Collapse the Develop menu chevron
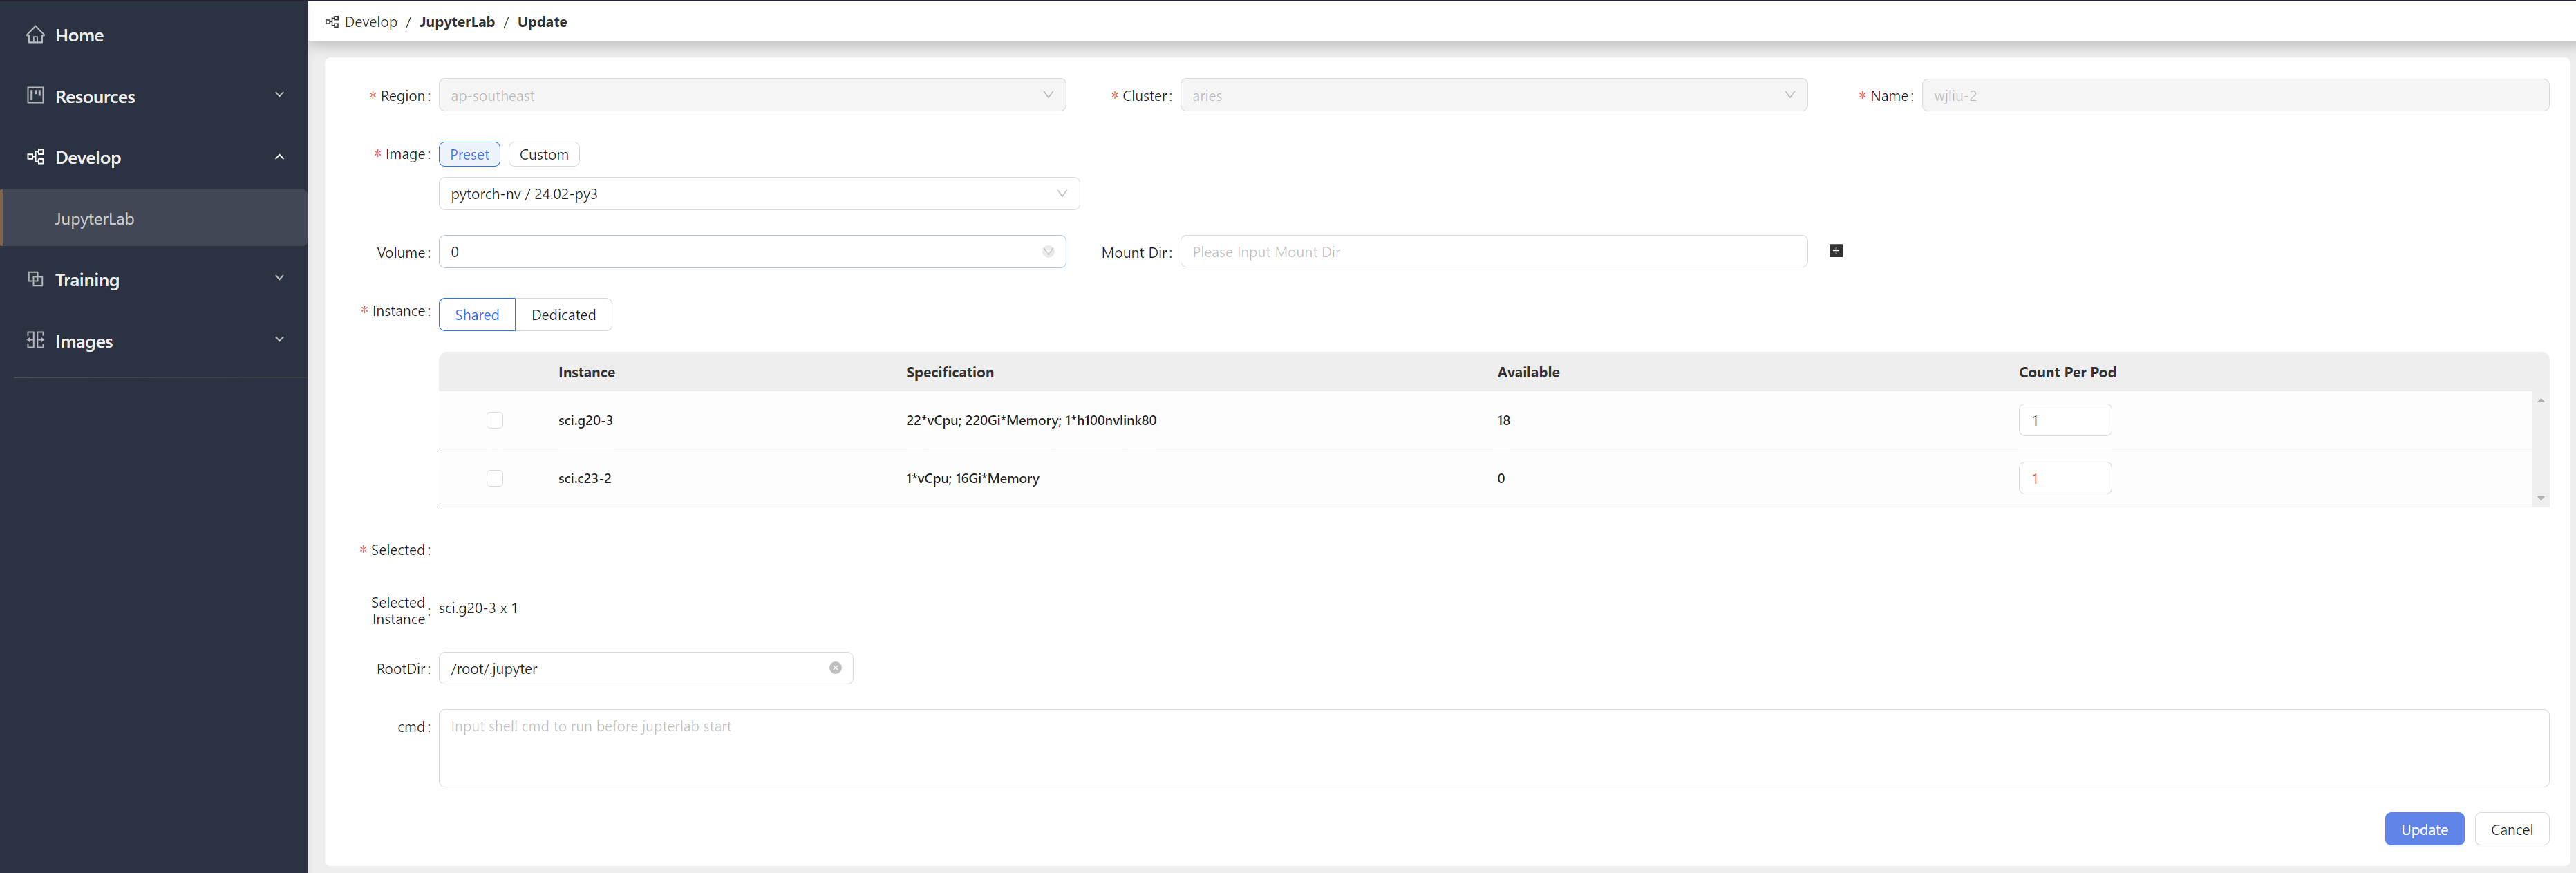Viewport: 2576px width, 873px height. click(280, 157)
